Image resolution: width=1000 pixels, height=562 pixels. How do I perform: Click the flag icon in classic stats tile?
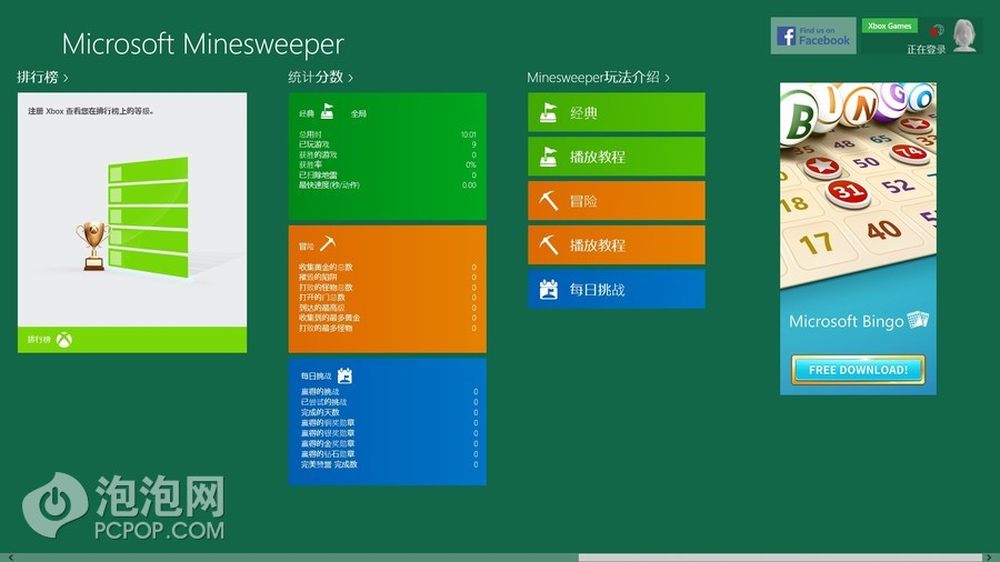pyautogui.click(x=327, y=112)
